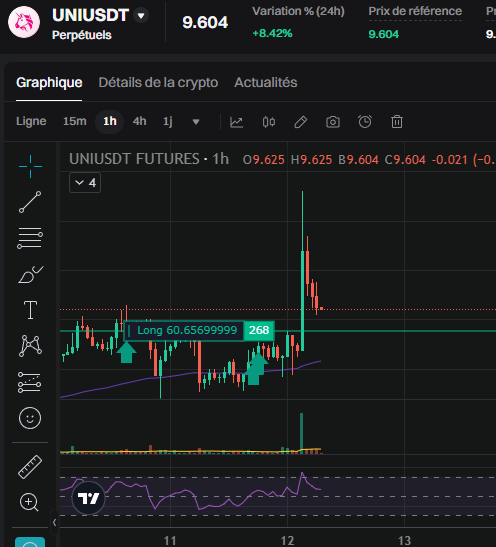The image size is (496, 547).
Task: Click the 9.604 last price header
Action: (205, 22)
